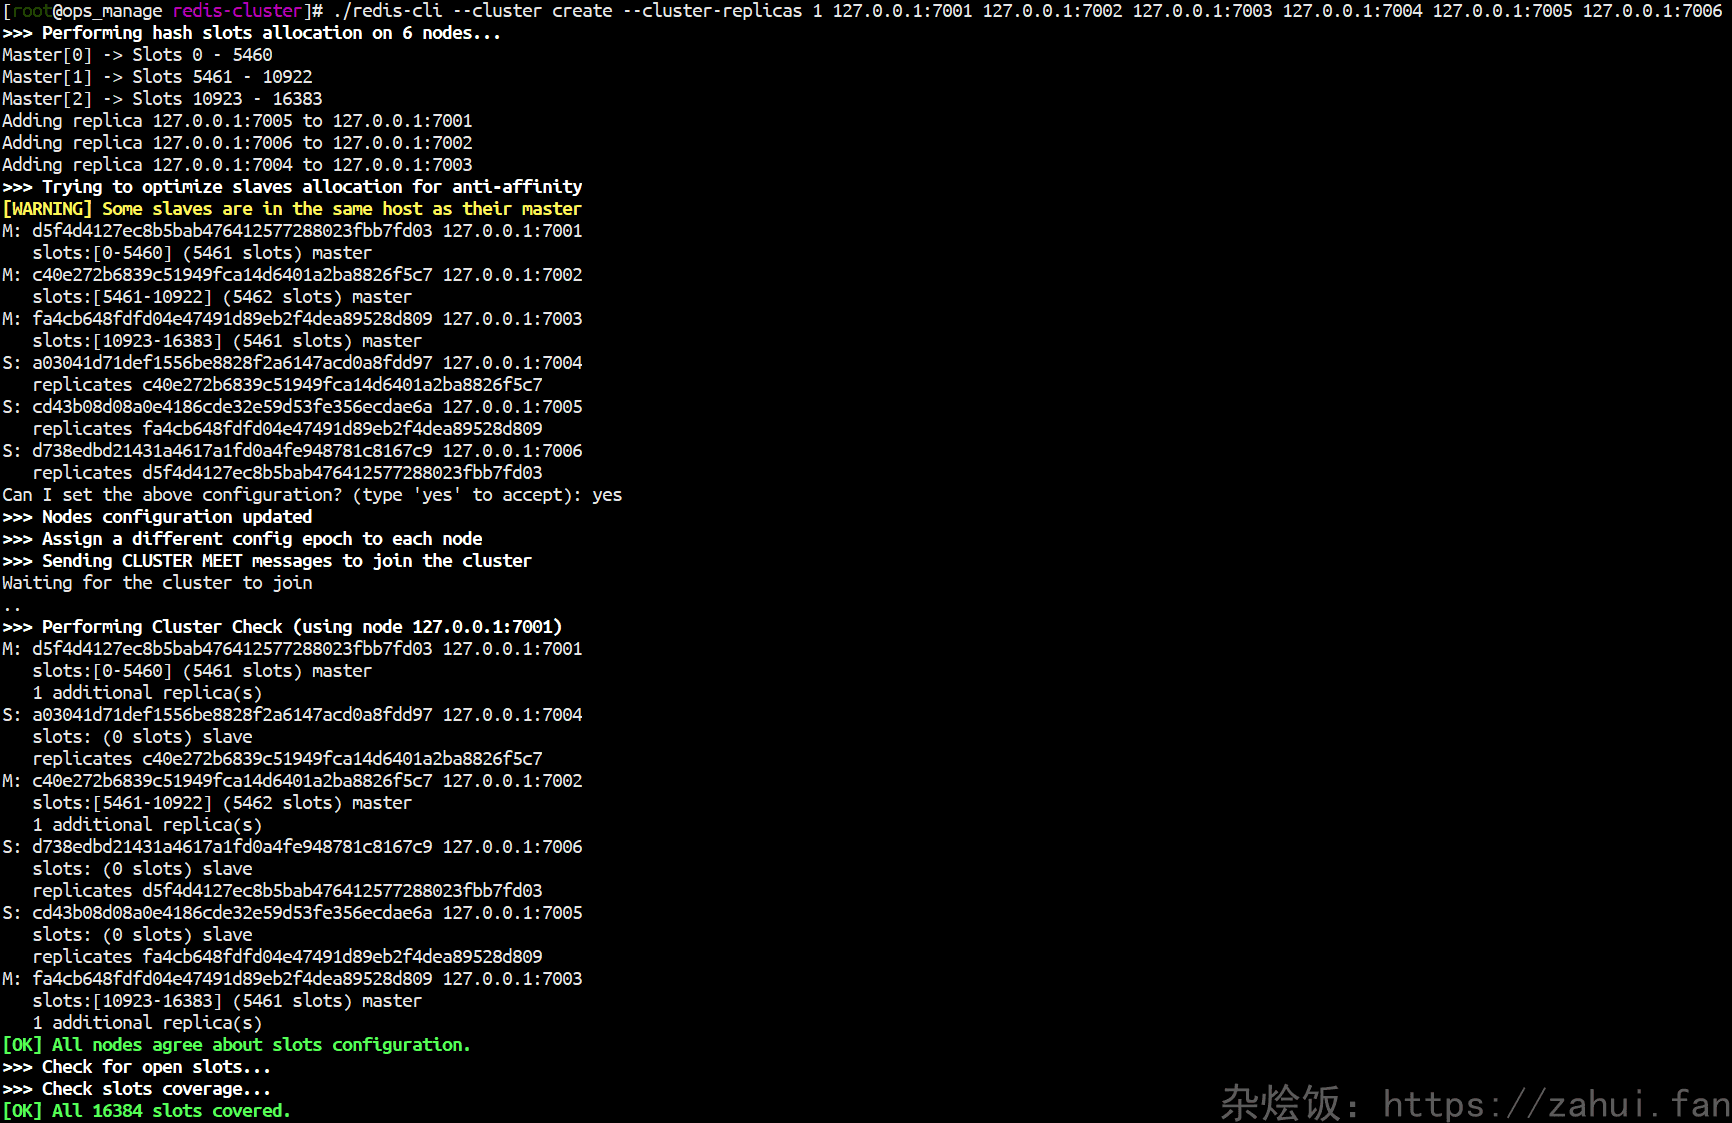Click the 'Master[2] -> Slots 10923 - 16383' line
The width and height of the screenshot is (1732, 1123).
[x=162, y=99]
